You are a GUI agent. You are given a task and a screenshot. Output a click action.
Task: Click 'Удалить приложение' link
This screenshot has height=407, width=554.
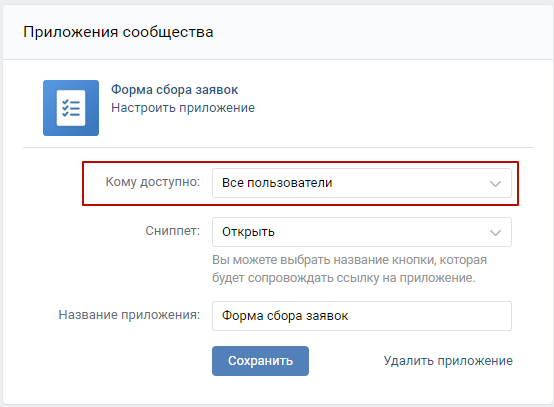click(448, 361)
